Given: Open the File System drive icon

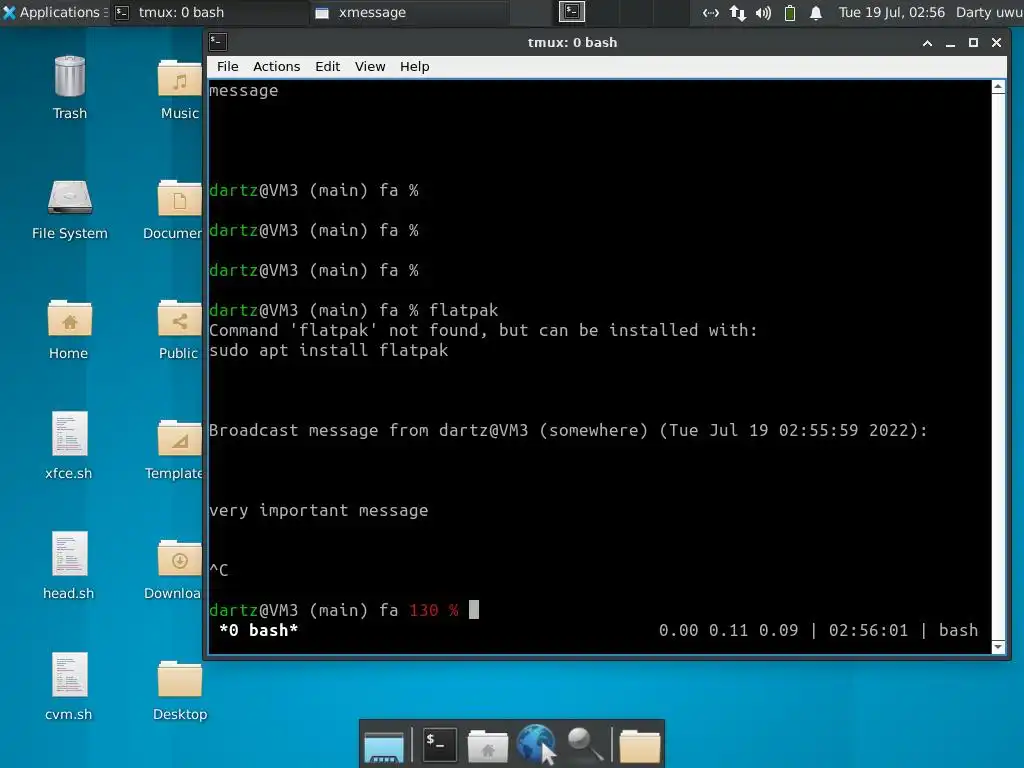Looking at the screenshot, I should [x=70, y=198].
